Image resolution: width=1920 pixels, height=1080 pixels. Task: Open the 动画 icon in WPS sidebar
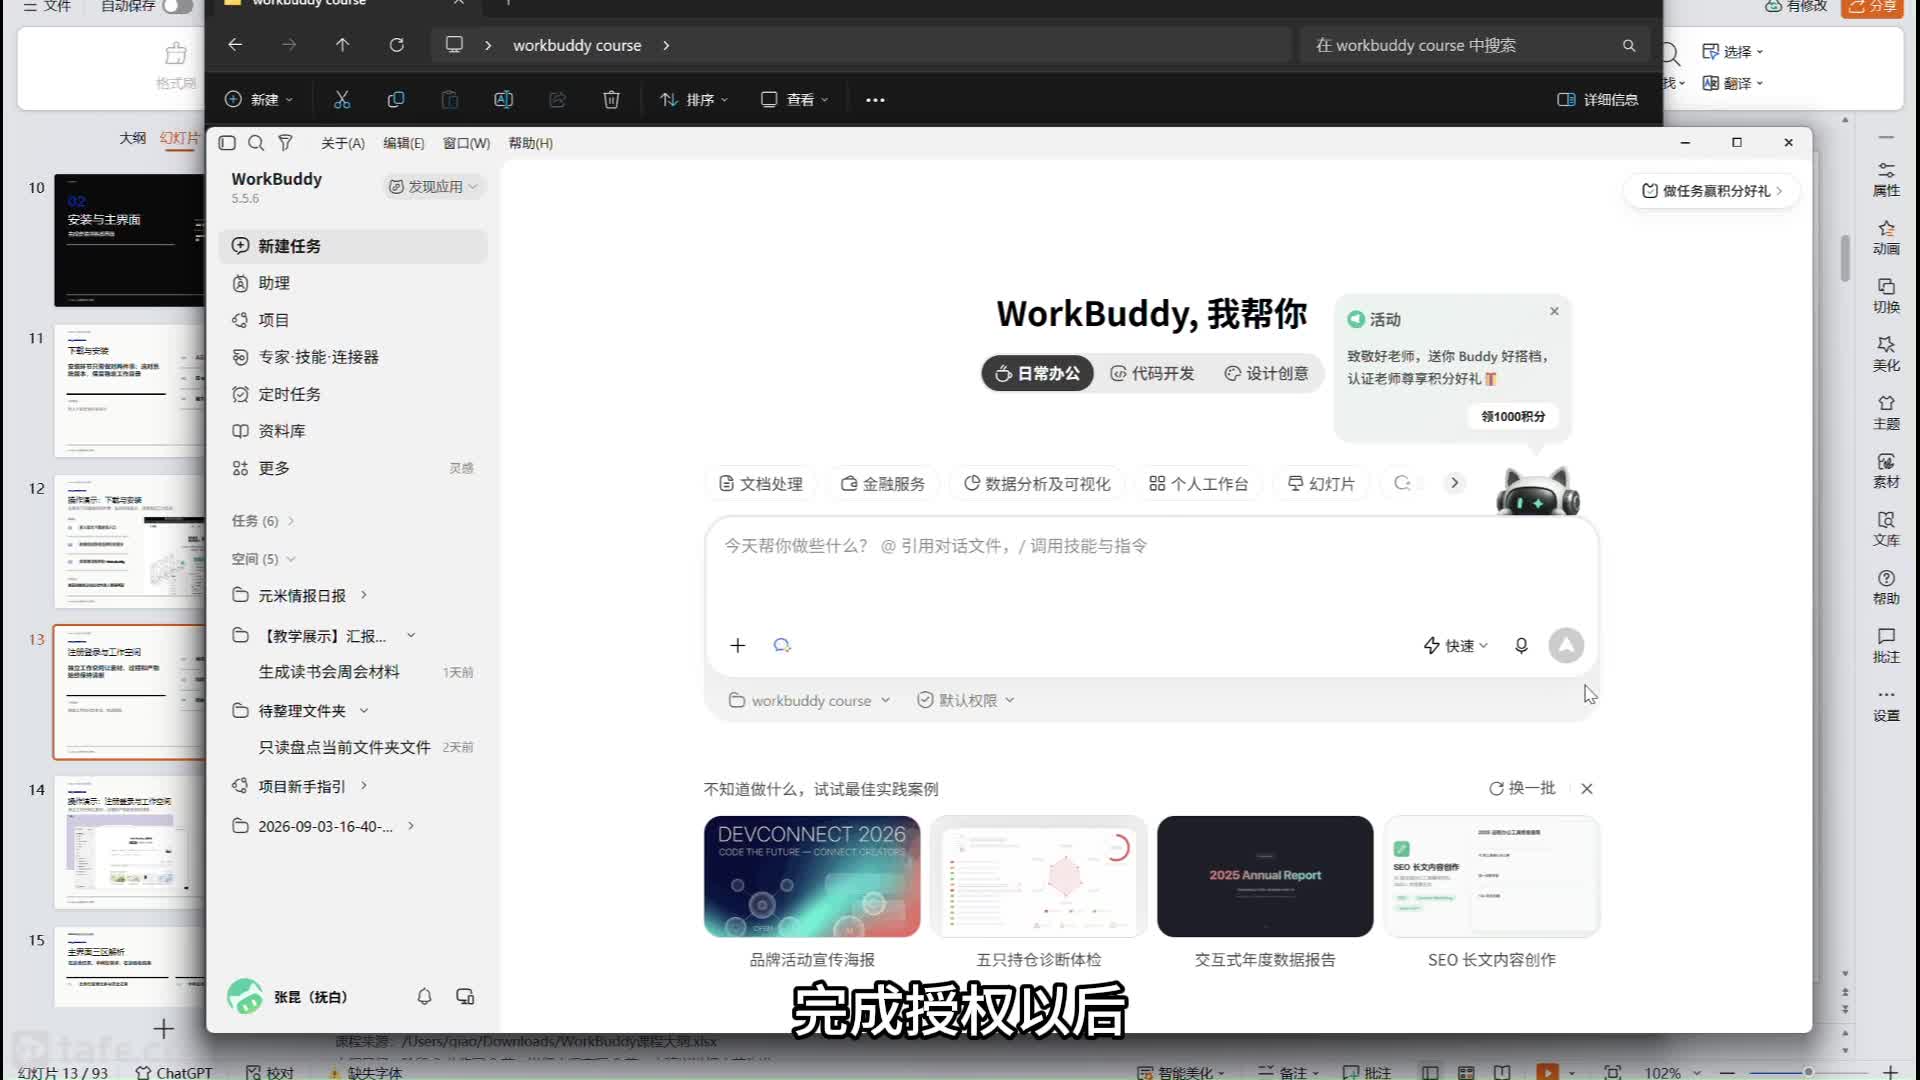(1886, 237)
